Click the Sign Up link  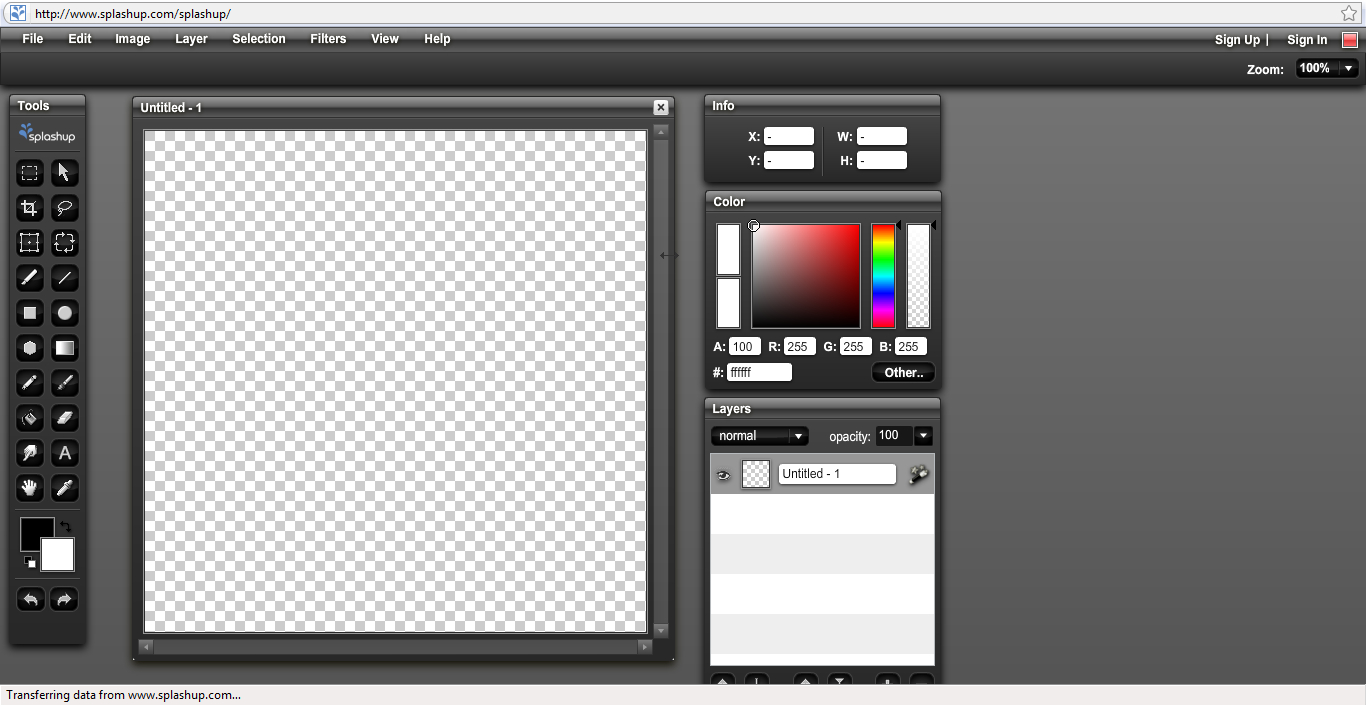coord(1237,40)
